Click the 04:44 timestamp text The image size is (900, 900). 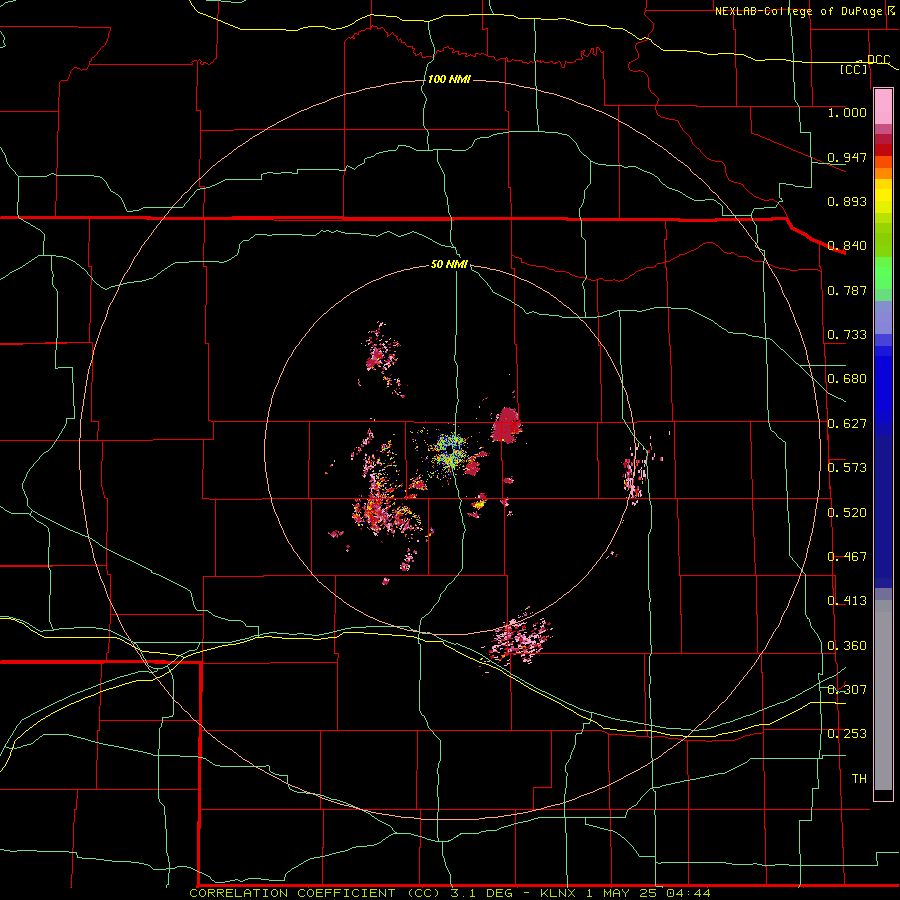pos(688,893)
